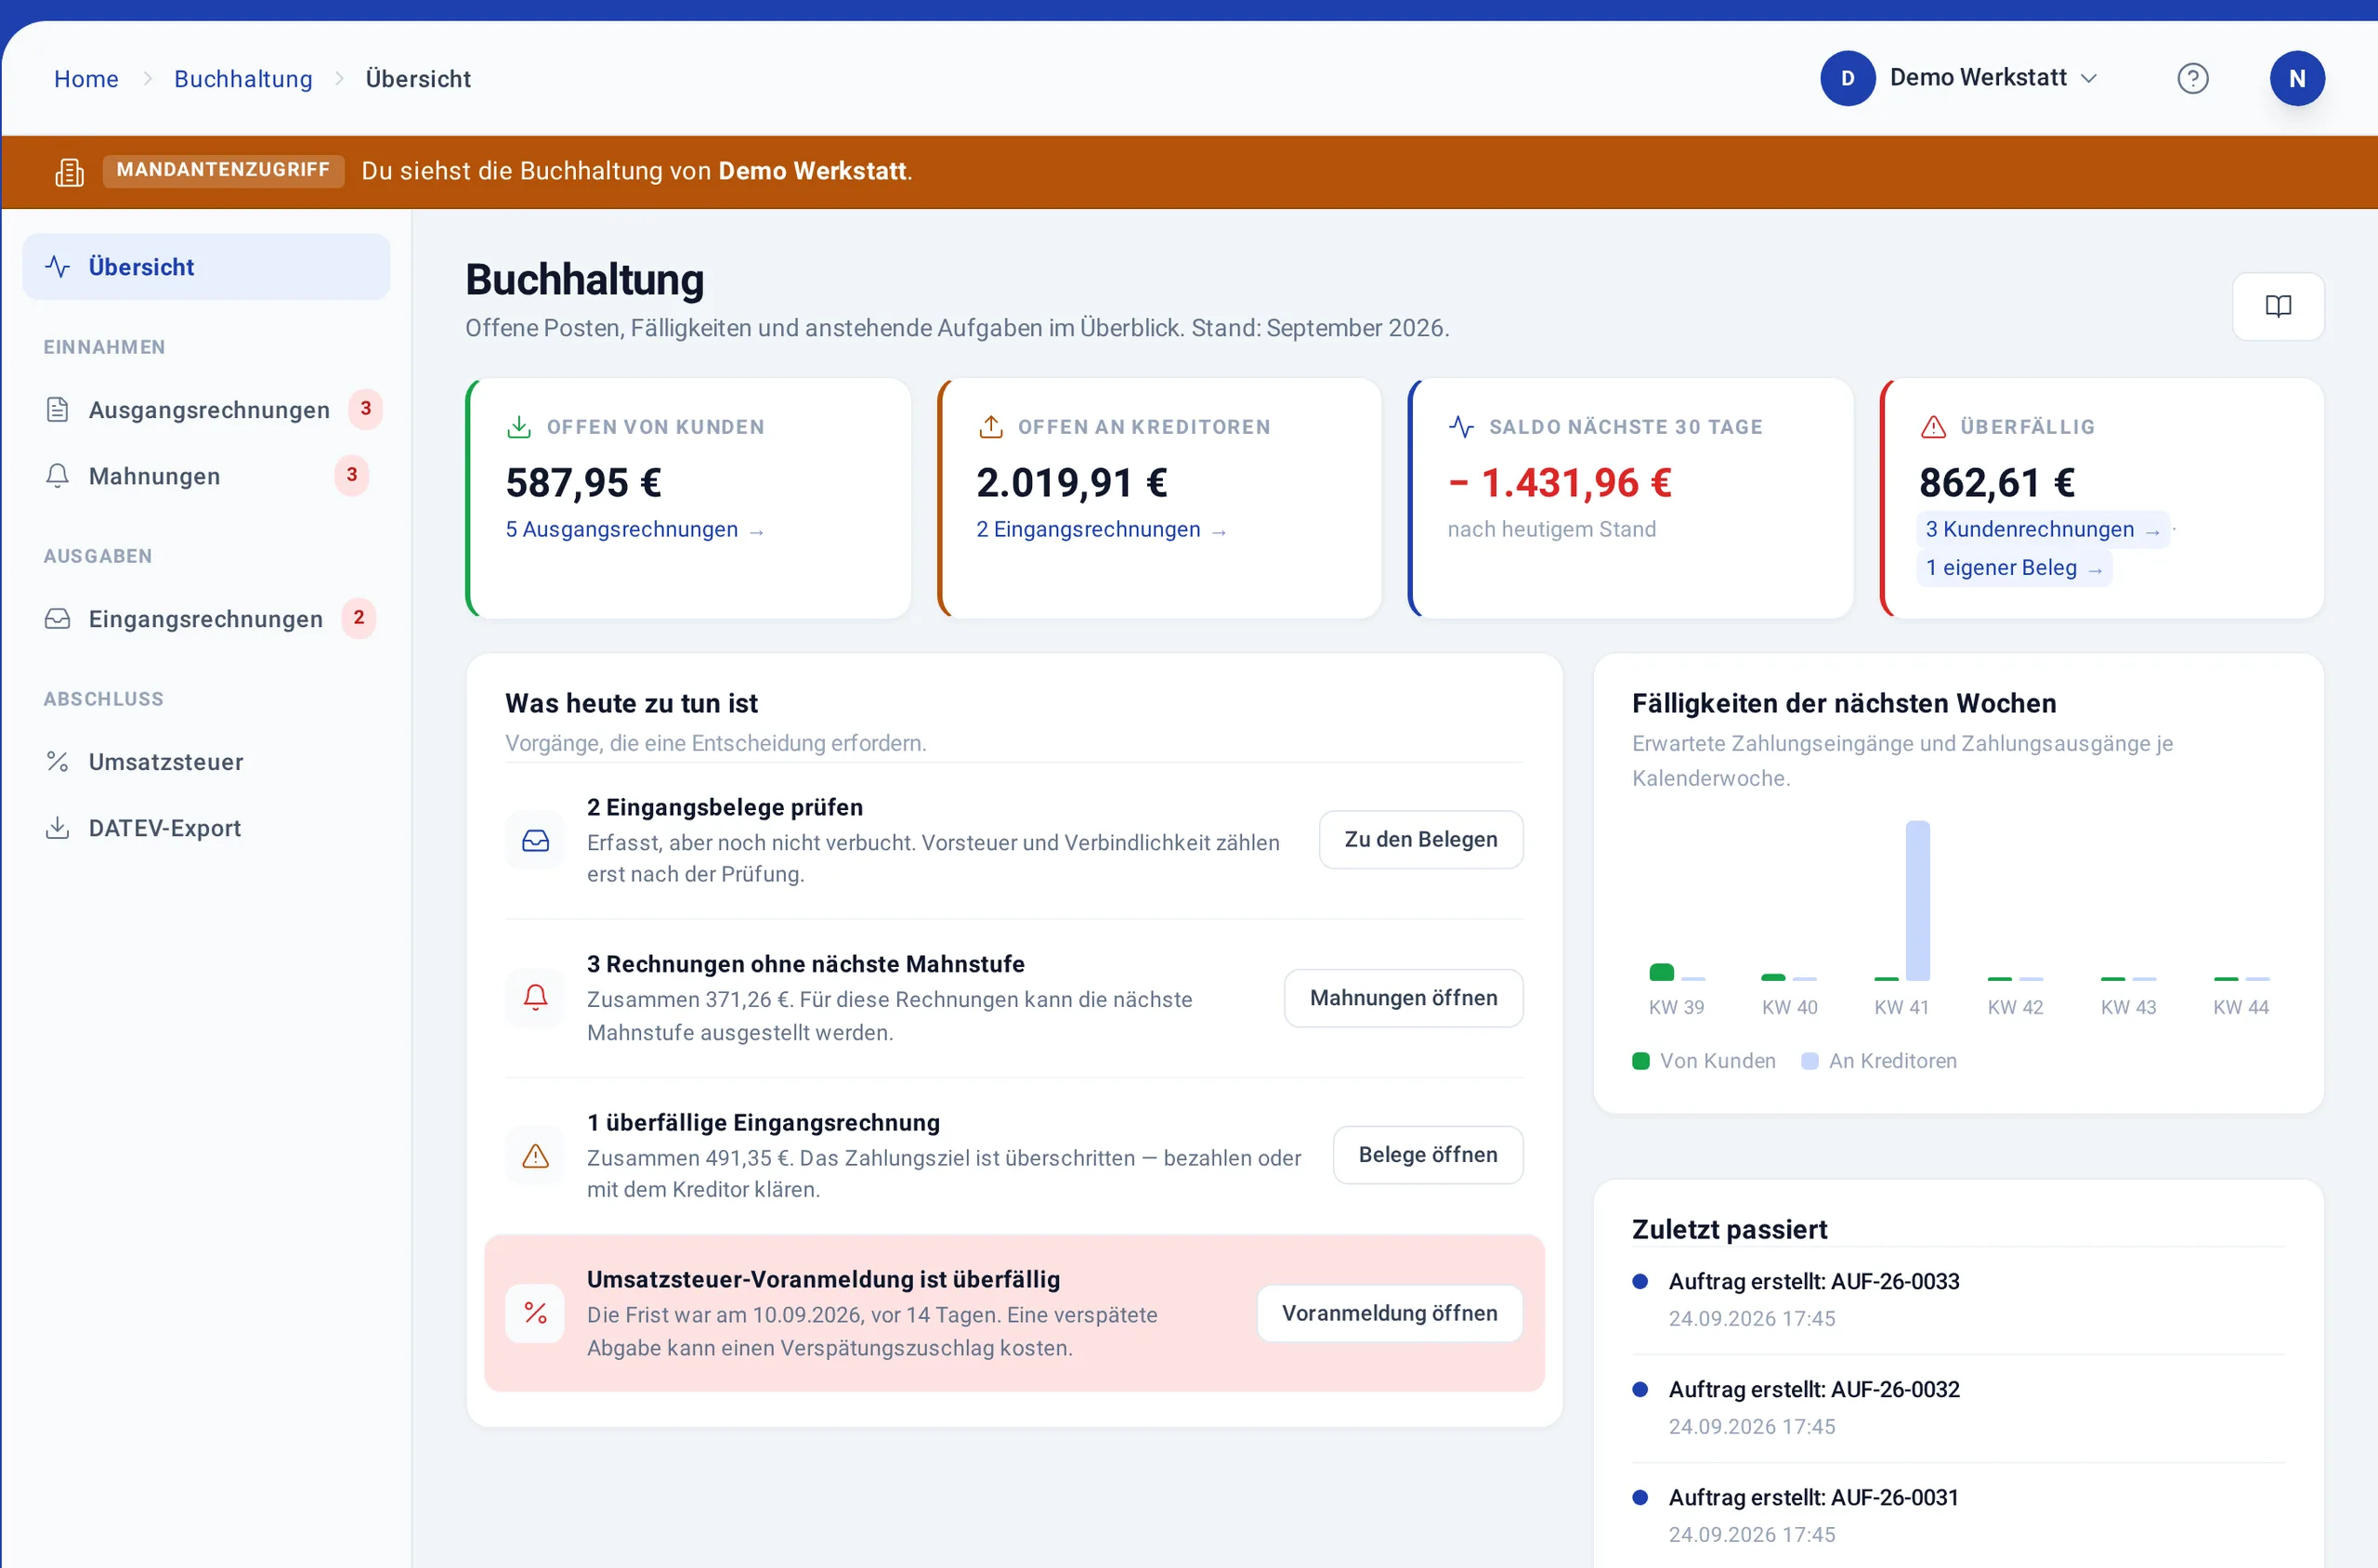This screenshot has height=1568, width=2378.
Task: Open Eingangsrechnungen in the sidebar
Action: (206, 618)
